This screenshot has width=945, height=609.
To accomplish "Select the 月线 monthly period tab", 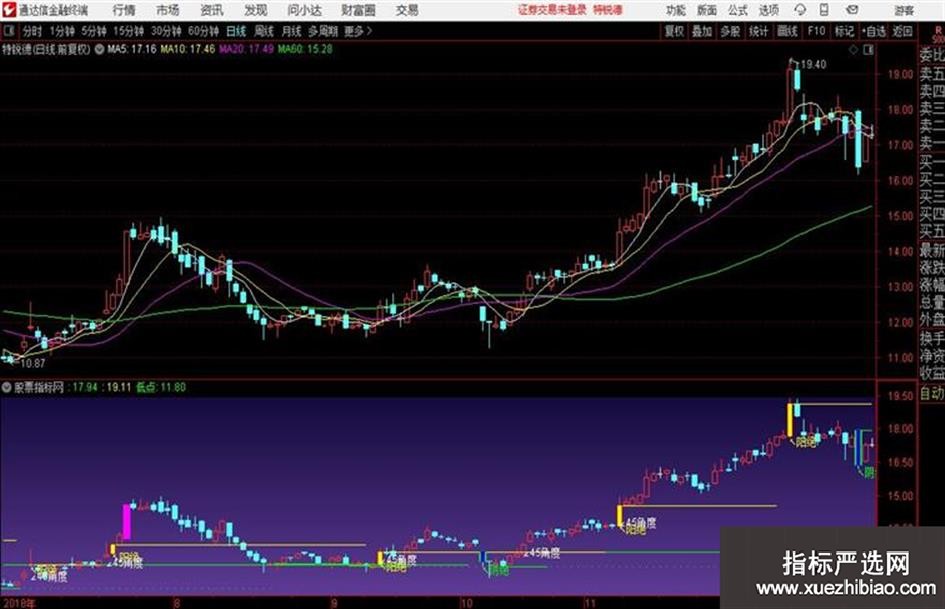I will click(292, 31).
